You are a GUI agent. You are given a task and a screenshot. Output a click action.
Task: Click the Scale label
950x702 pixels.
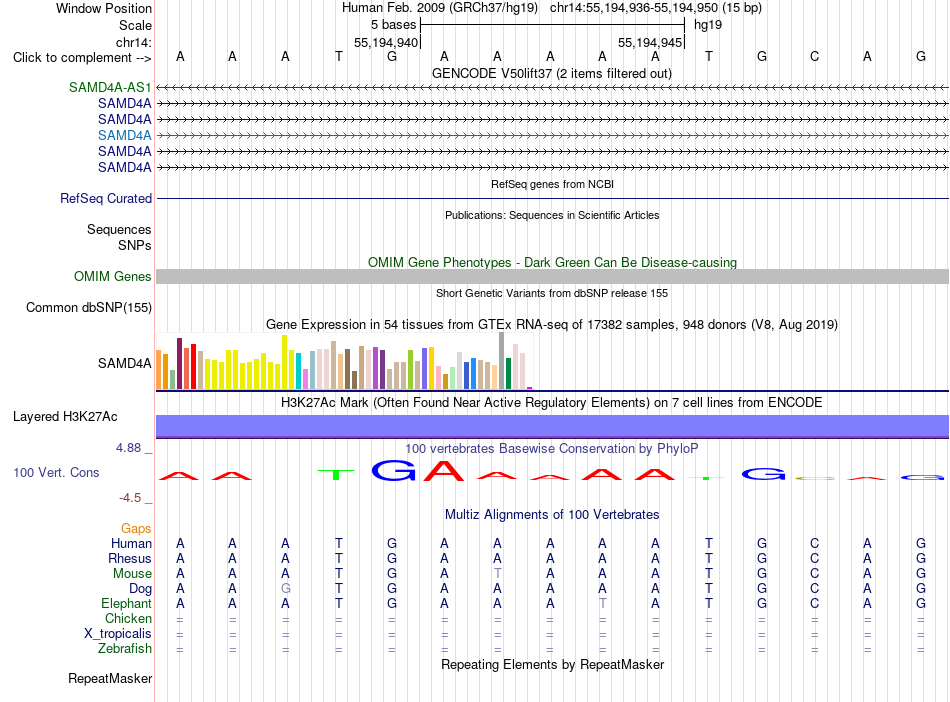[x=135, y=25]
